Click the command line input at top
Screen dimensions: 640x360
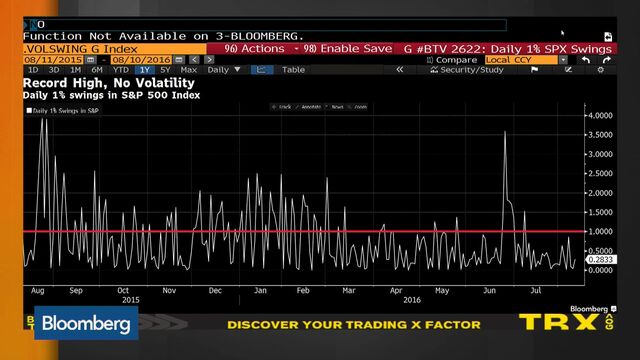tap(265, 24)
